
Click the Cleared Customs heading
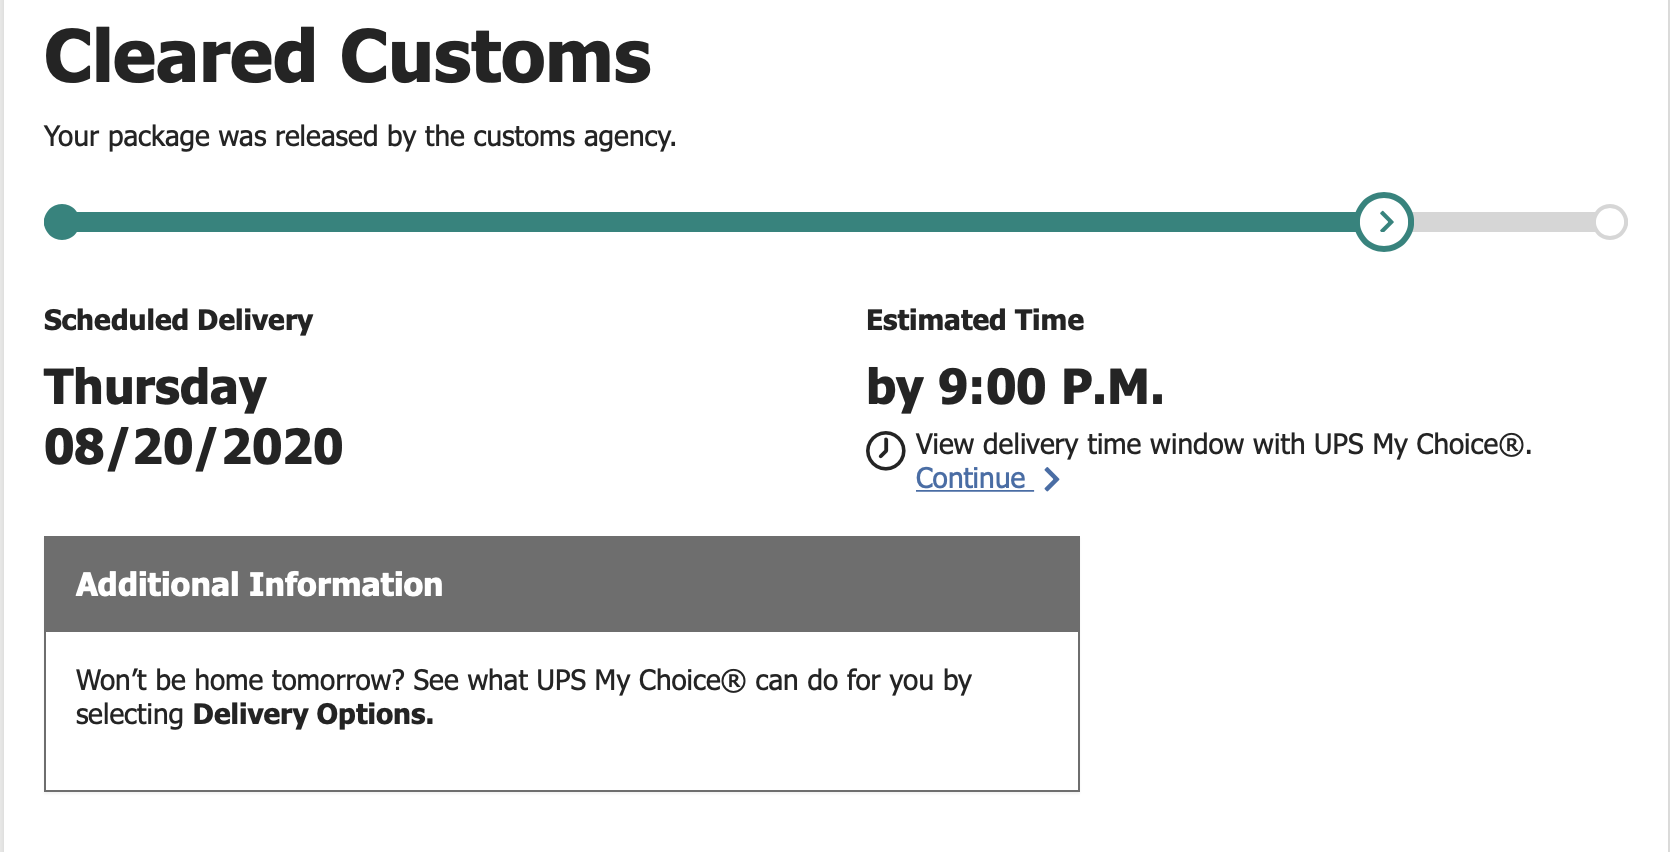click(347, 57)
